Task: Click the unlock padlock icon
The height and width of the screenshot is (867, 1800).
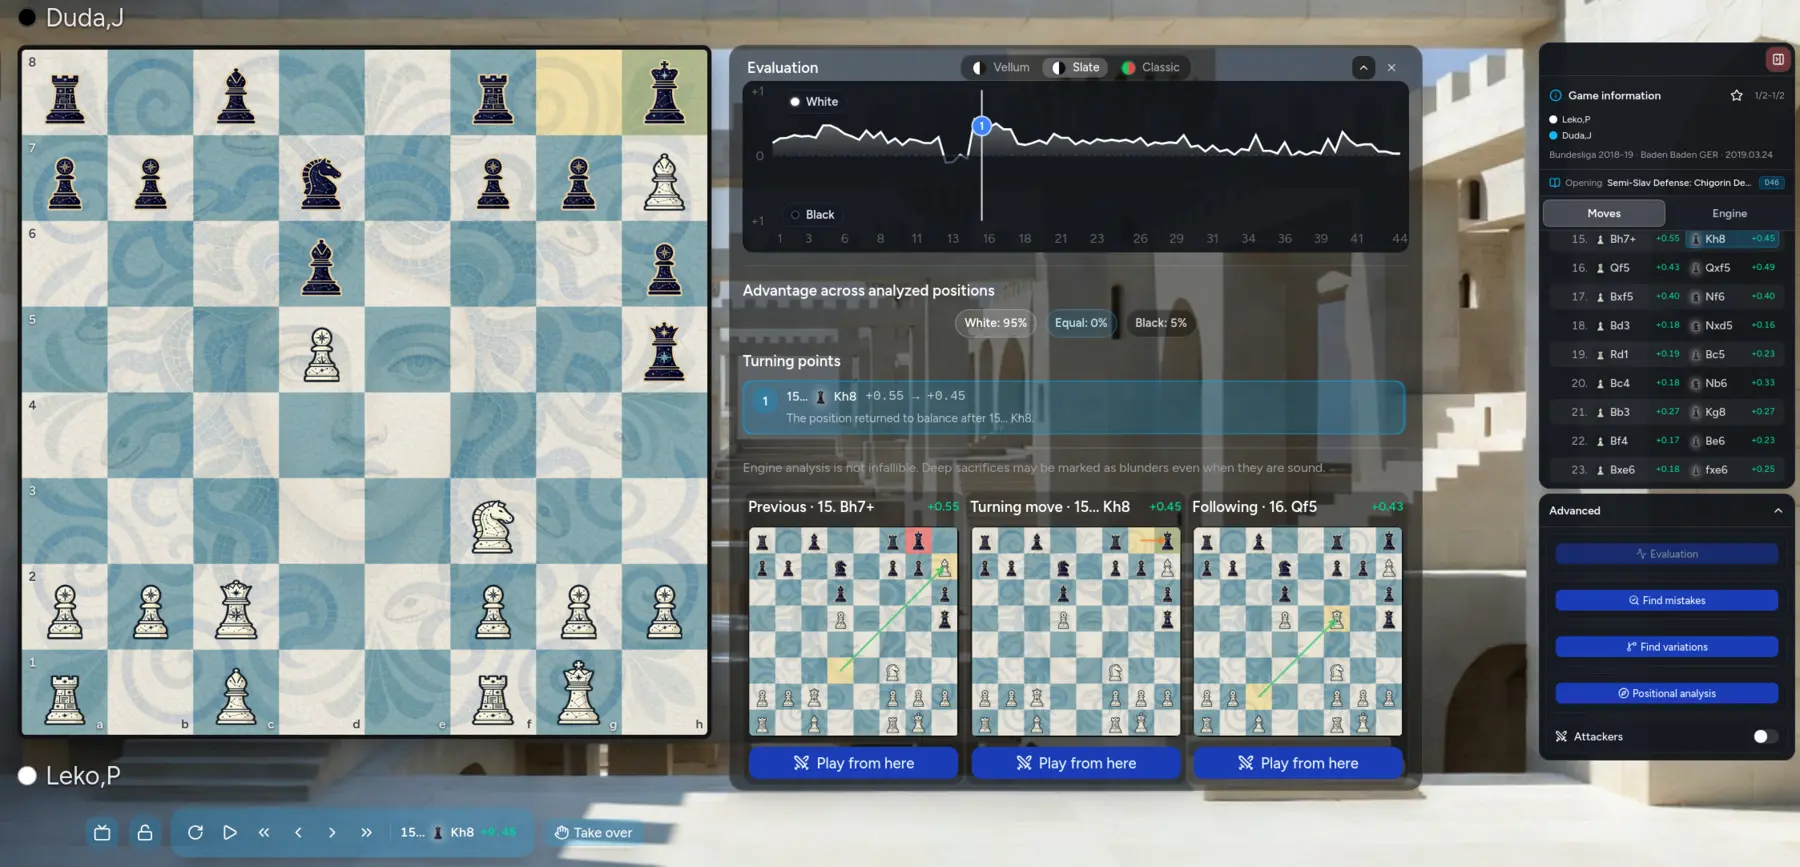Action: click(145, 832)
